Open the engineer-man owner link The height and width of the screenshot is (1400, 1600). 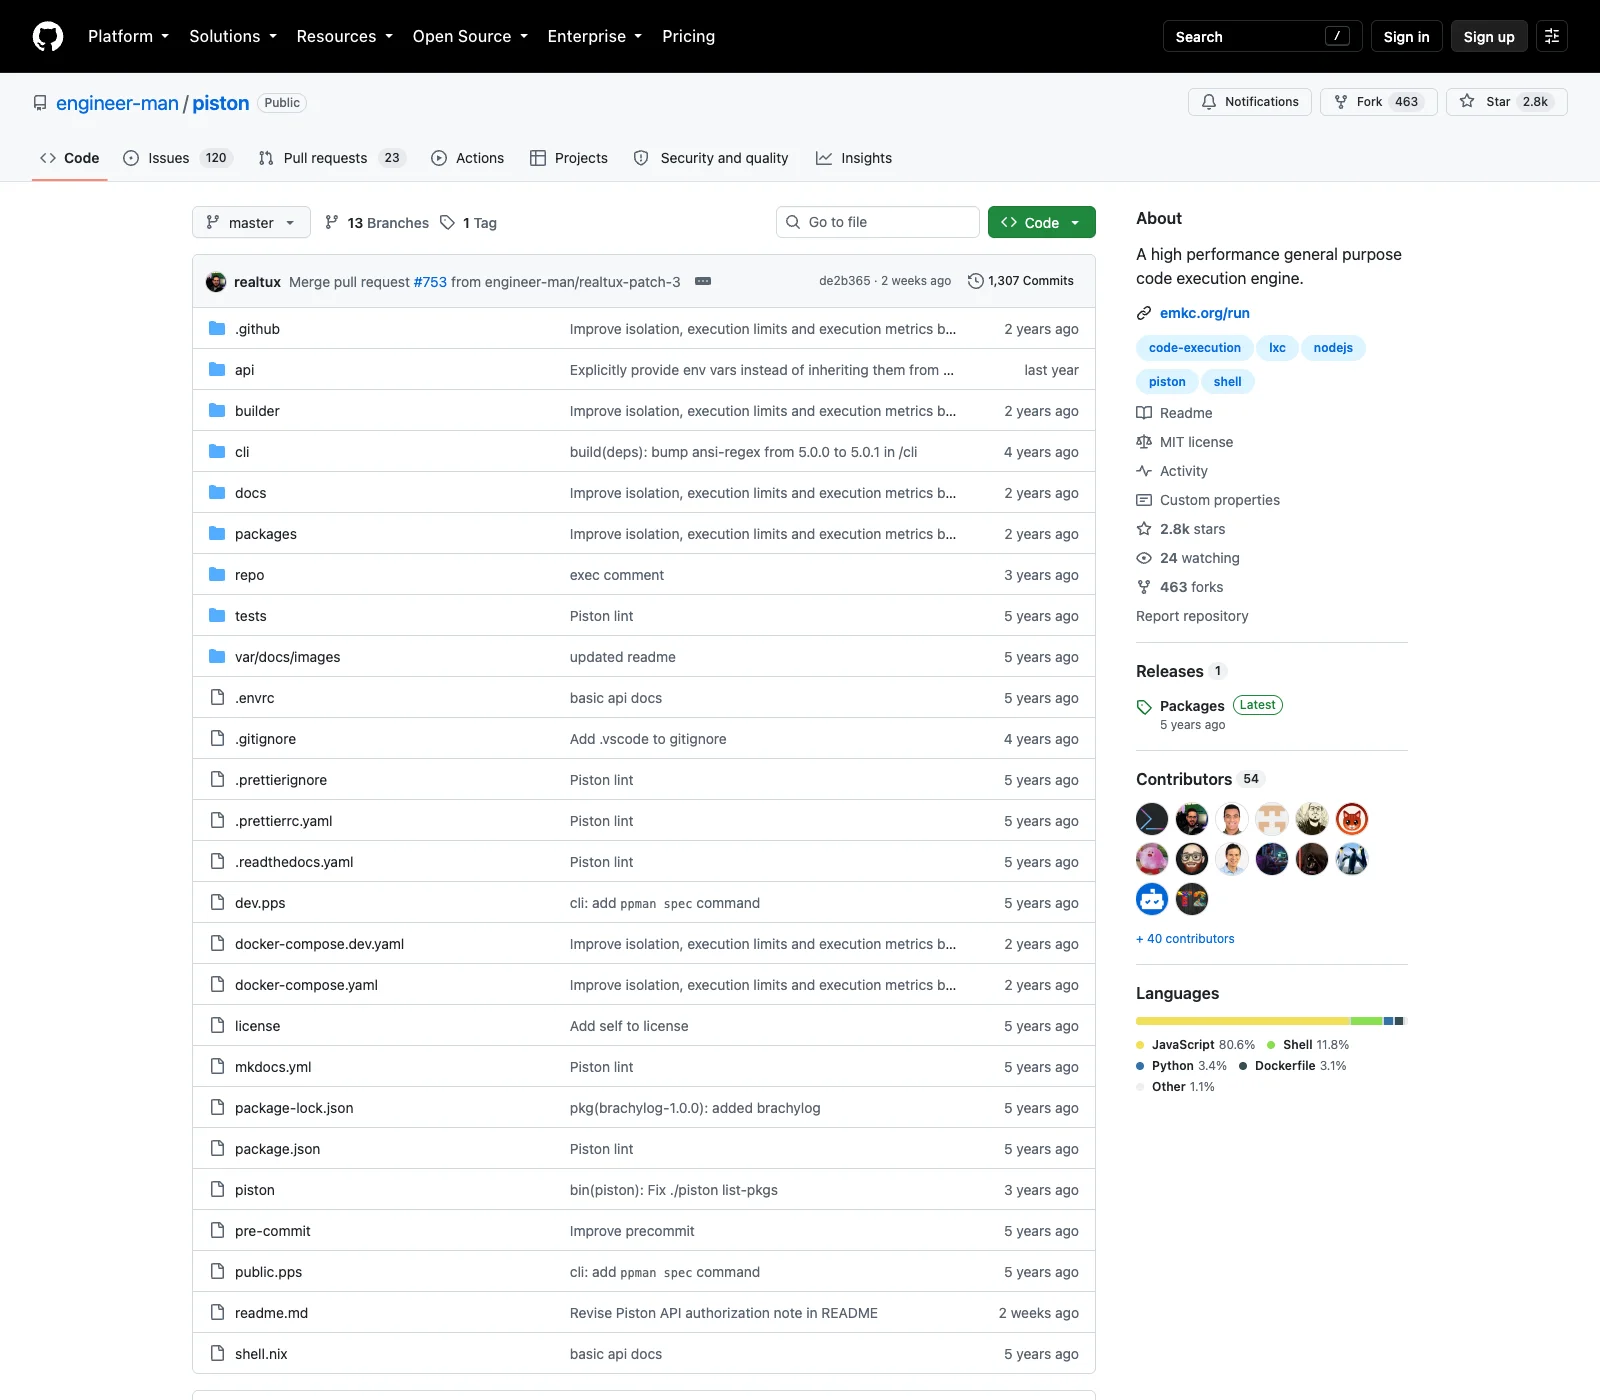pos(117,103)
